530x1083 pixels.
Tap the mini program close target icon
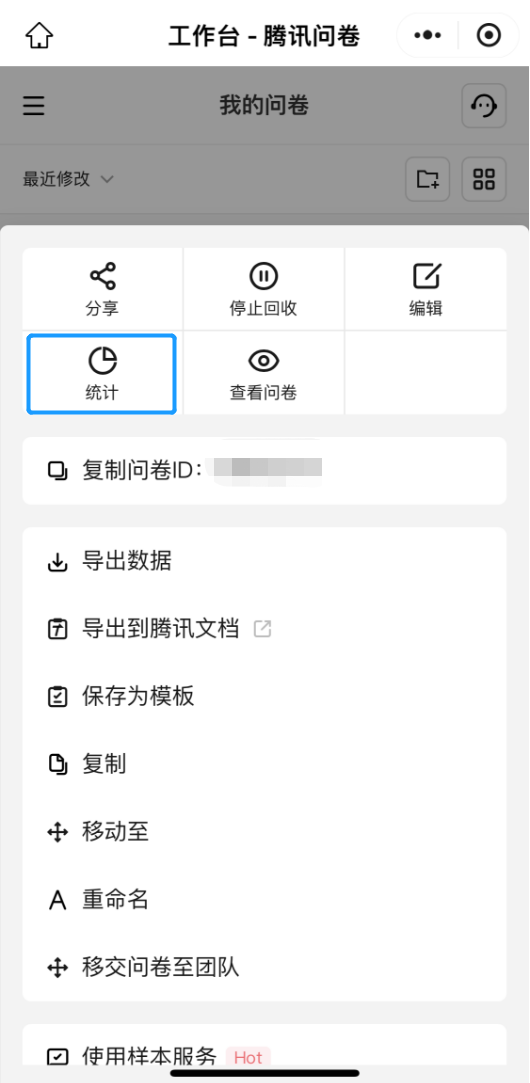[x=489, y=35]
